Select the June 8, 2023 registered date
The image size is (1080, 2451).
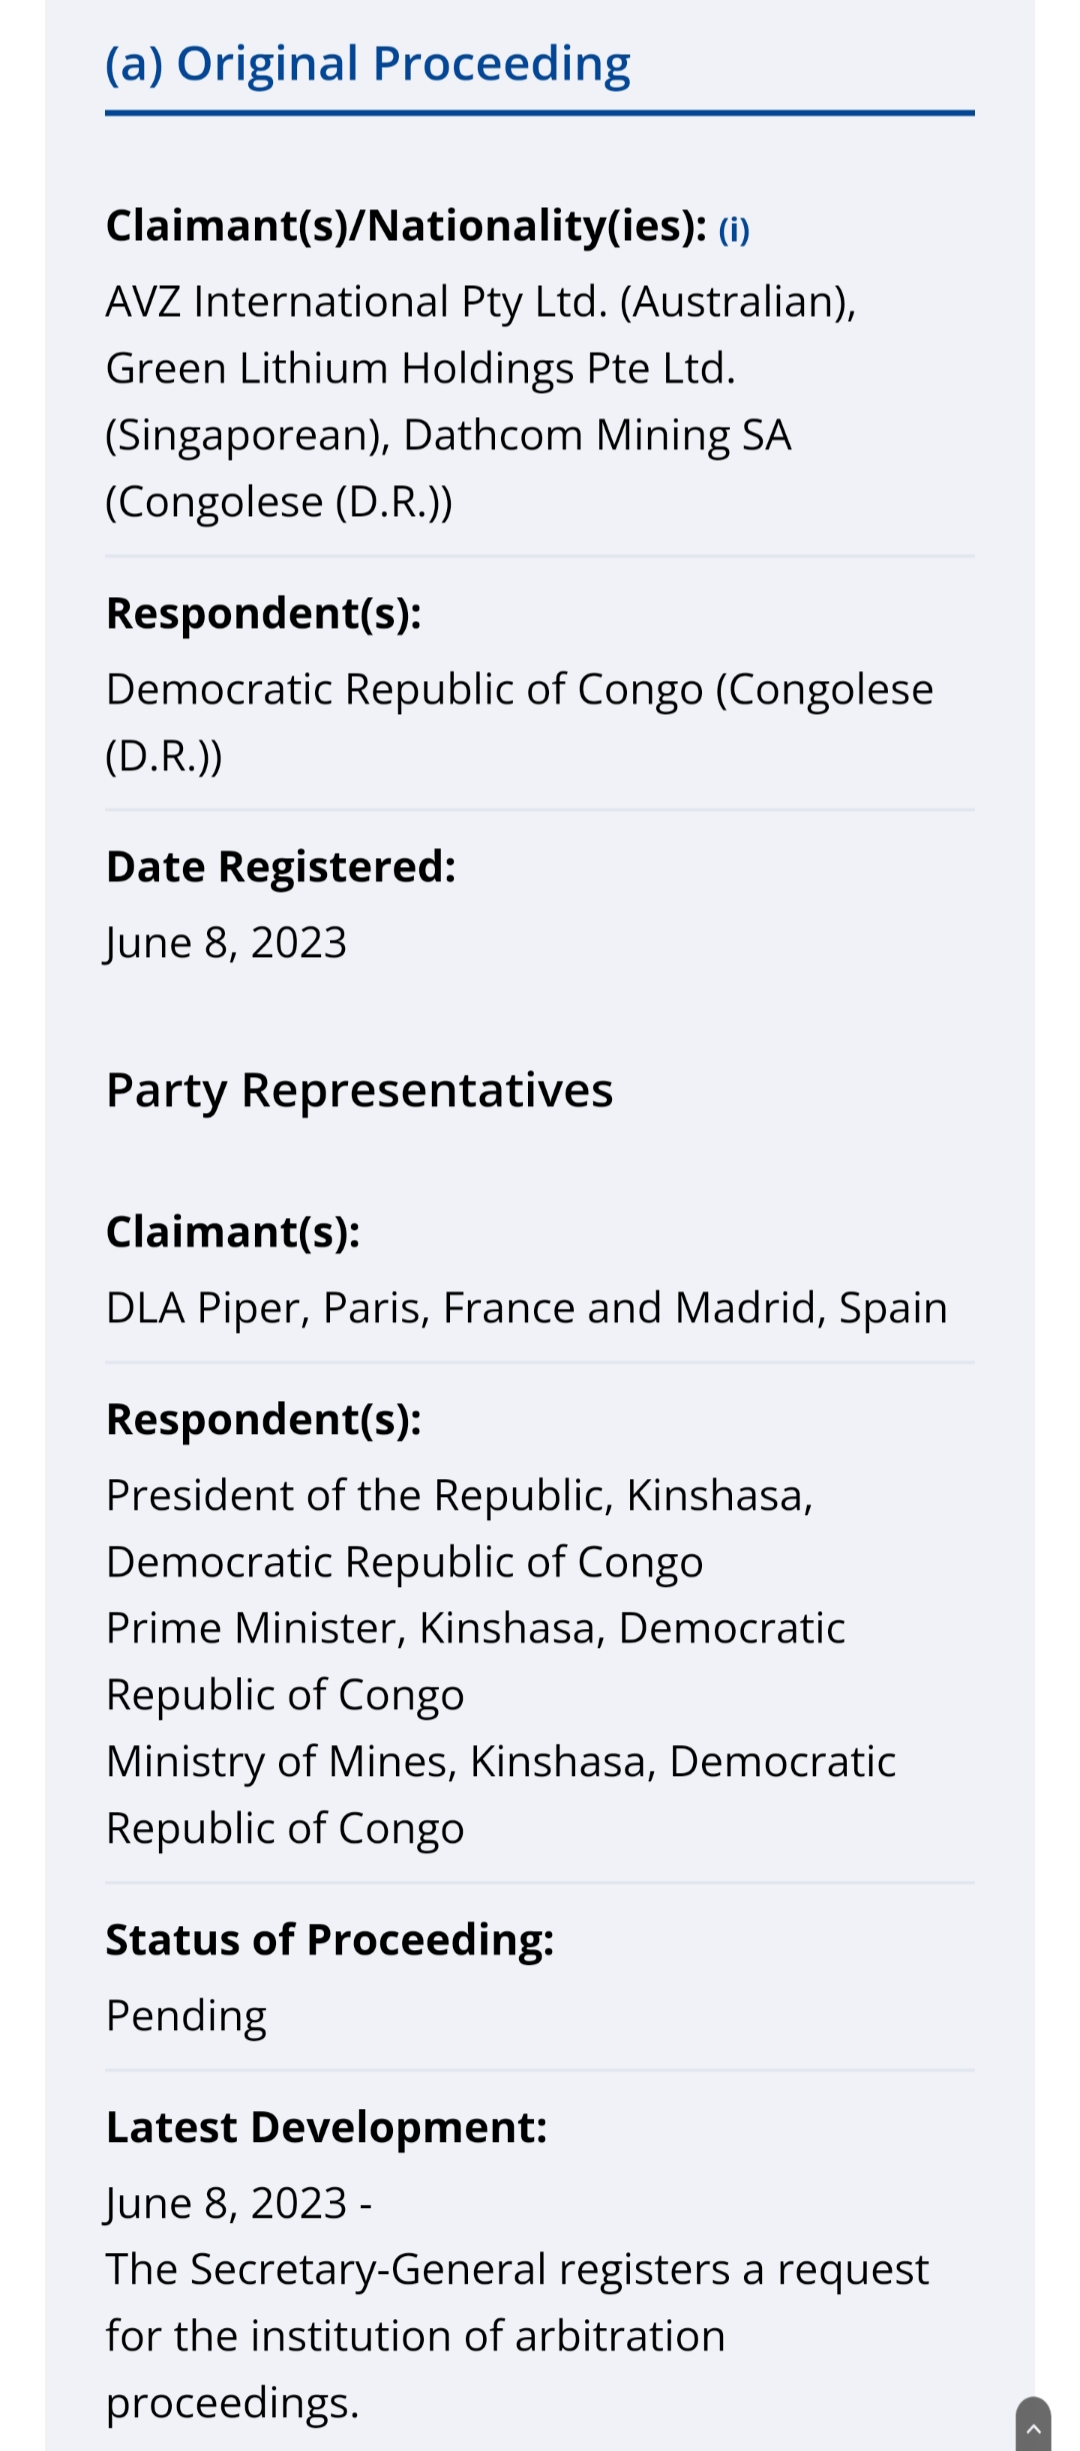click(x=226, y=943)
